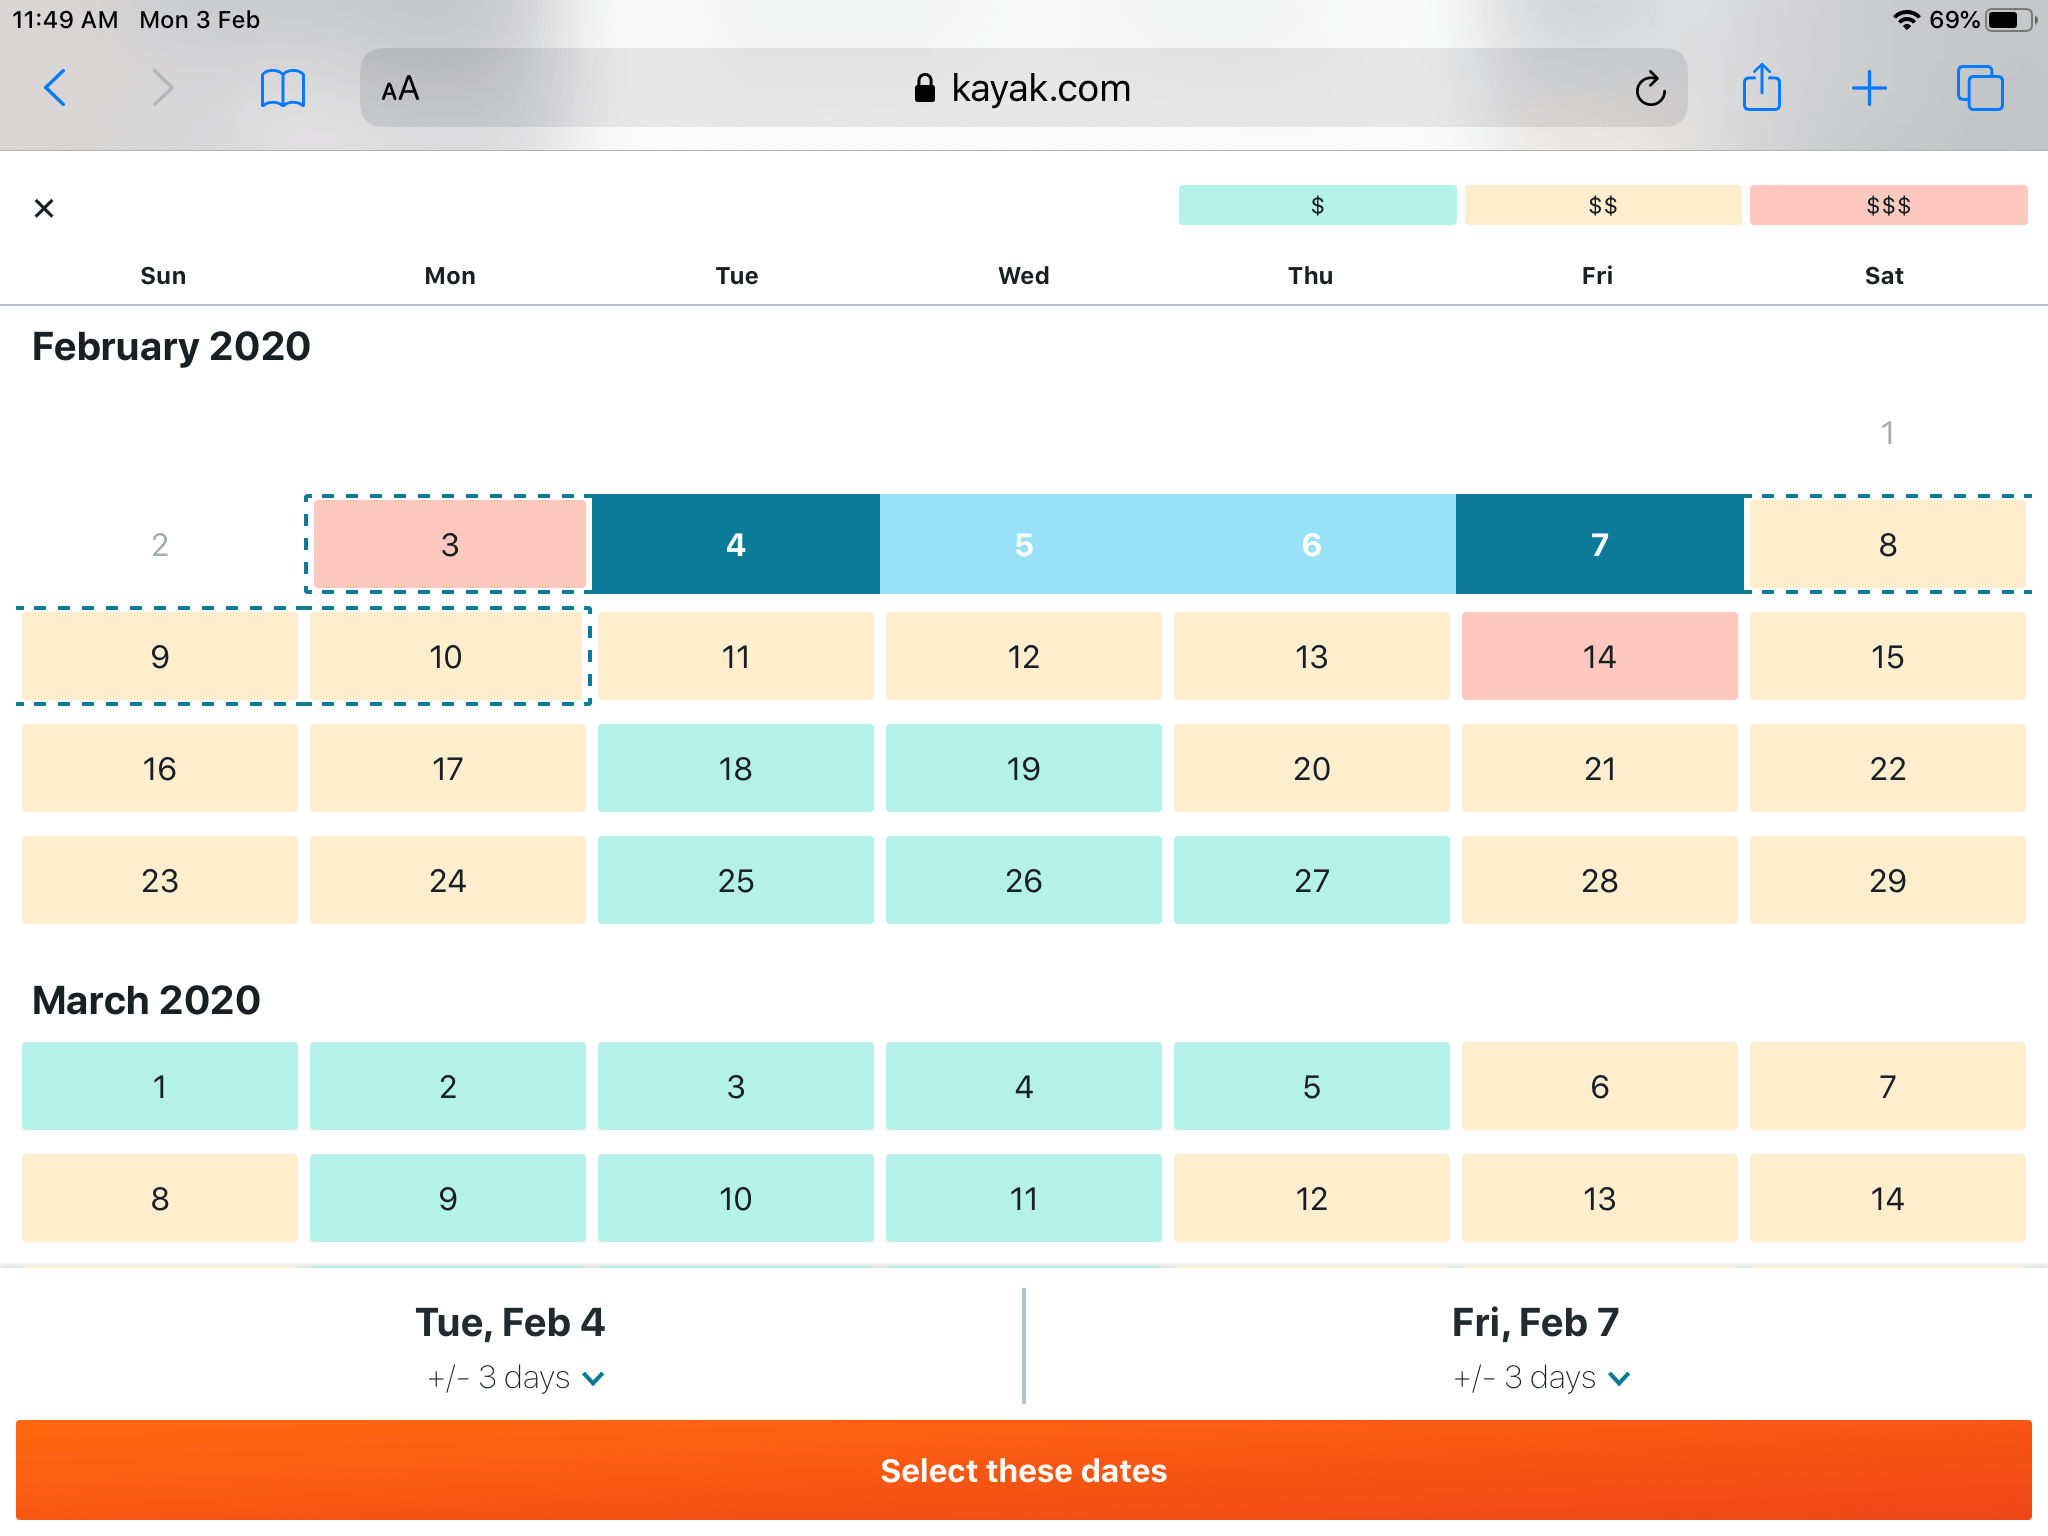Click the green $ price legend
This screenshot has height=1536, width=2048.
1317,205
